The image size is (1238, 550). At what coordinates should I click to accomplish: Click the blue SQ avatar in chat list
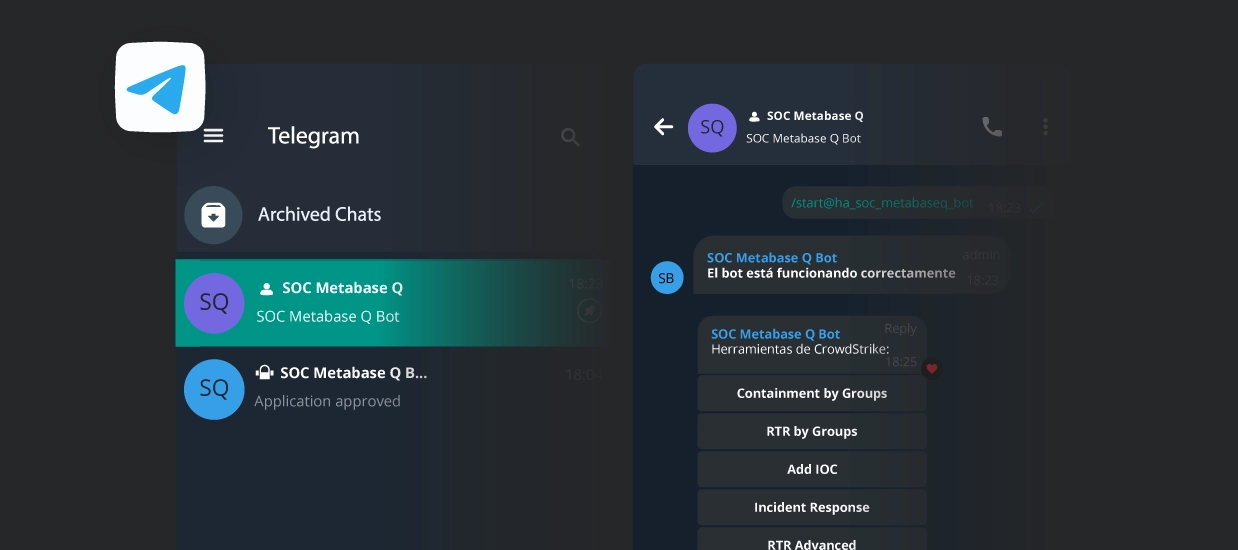[214, 389]
